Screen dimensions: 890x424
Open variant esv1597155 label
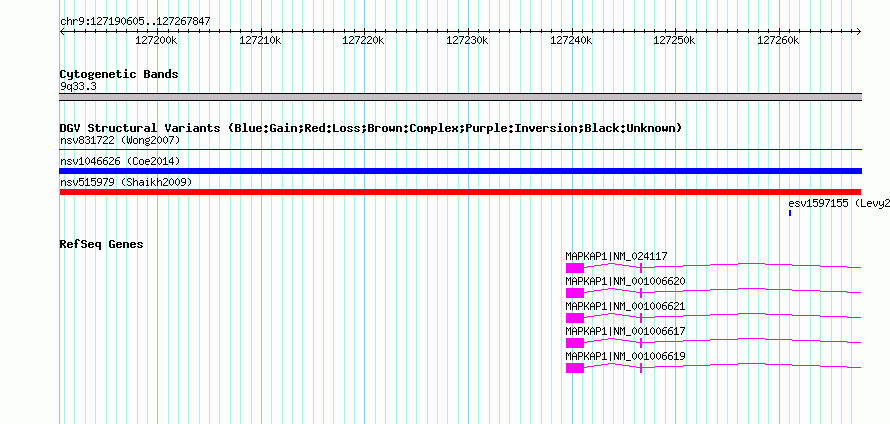click(x=839, y=203)
